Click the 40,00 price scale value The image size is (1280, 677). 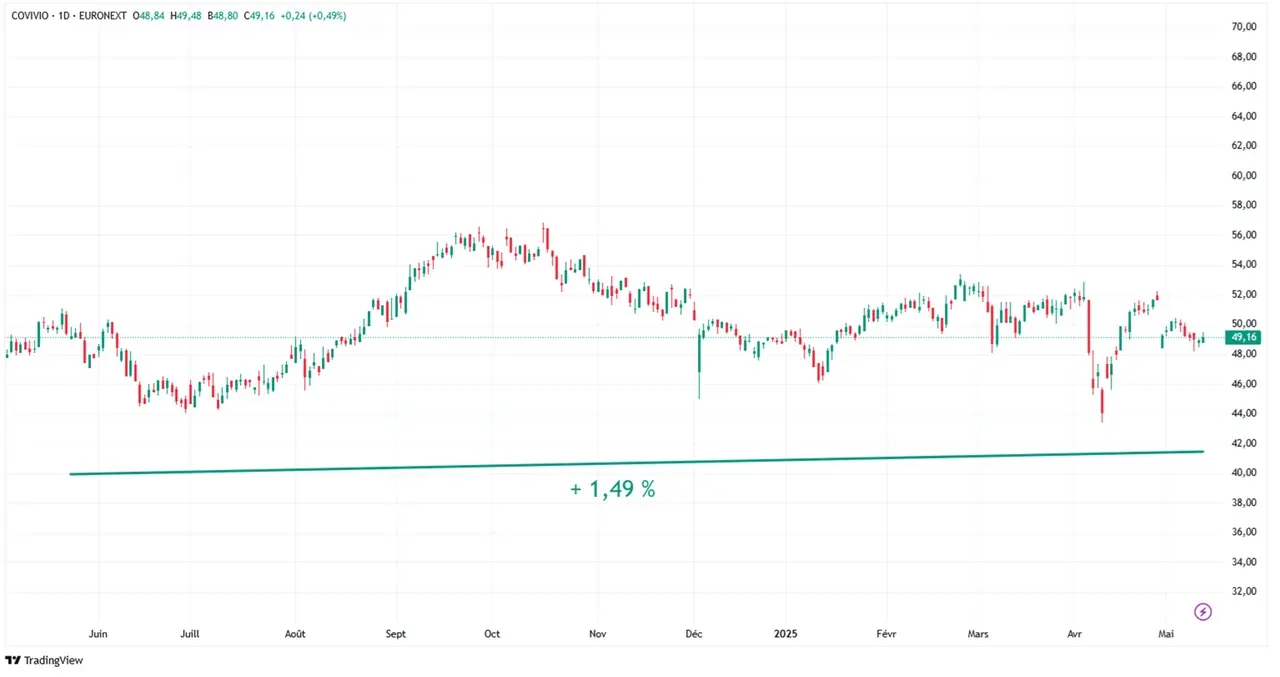pyautogui.click(x=1244, y=473)
